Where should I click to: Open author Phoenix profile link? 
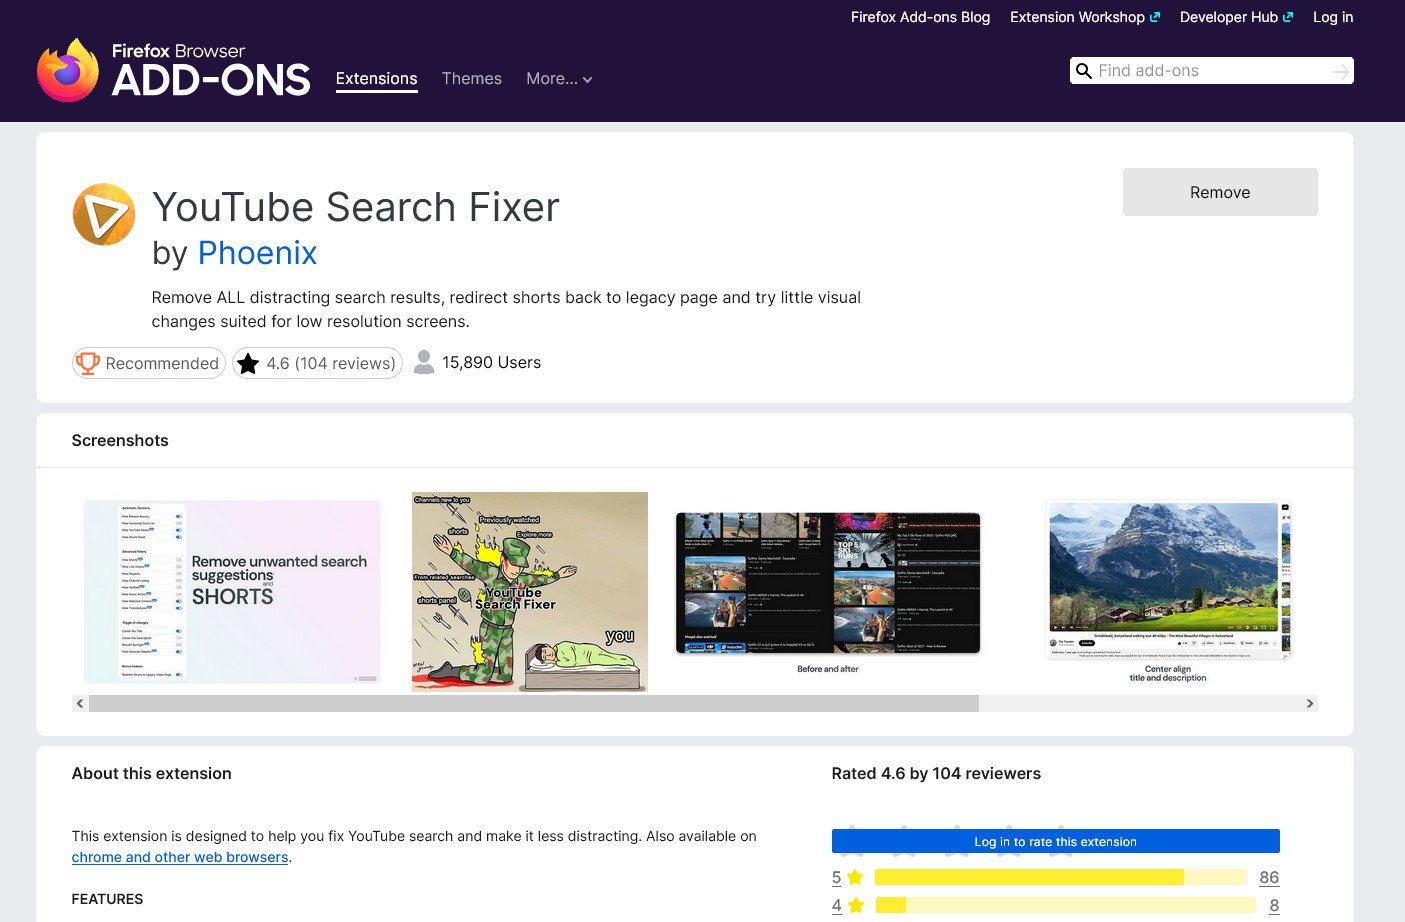257,253
